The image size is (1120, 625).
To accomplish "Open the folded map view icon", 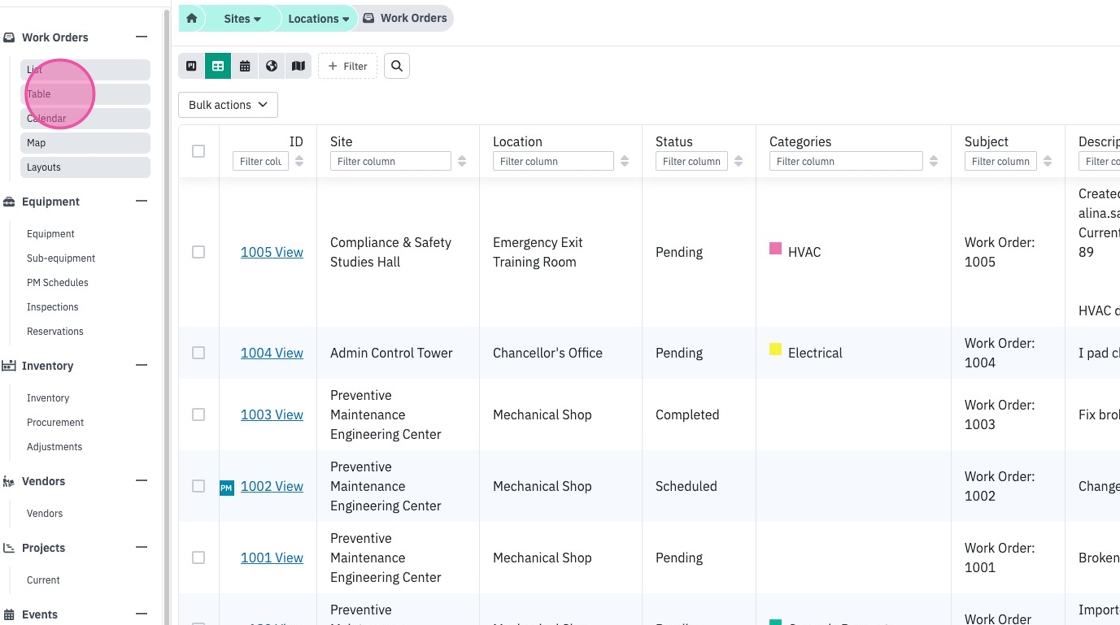I will point(299,66).
